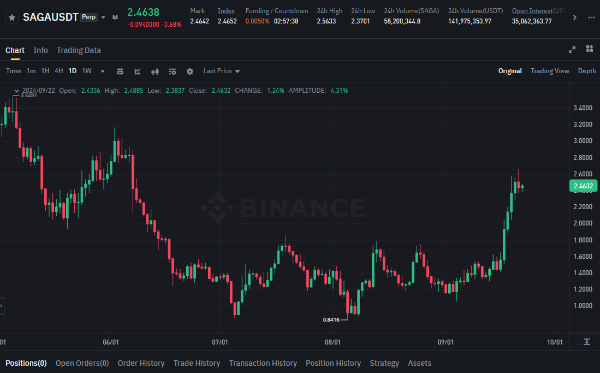This screenshot has height=373, width=600.
Task: Star SAGAUSDT as a favorite
Action: click(x=12, y=18)
